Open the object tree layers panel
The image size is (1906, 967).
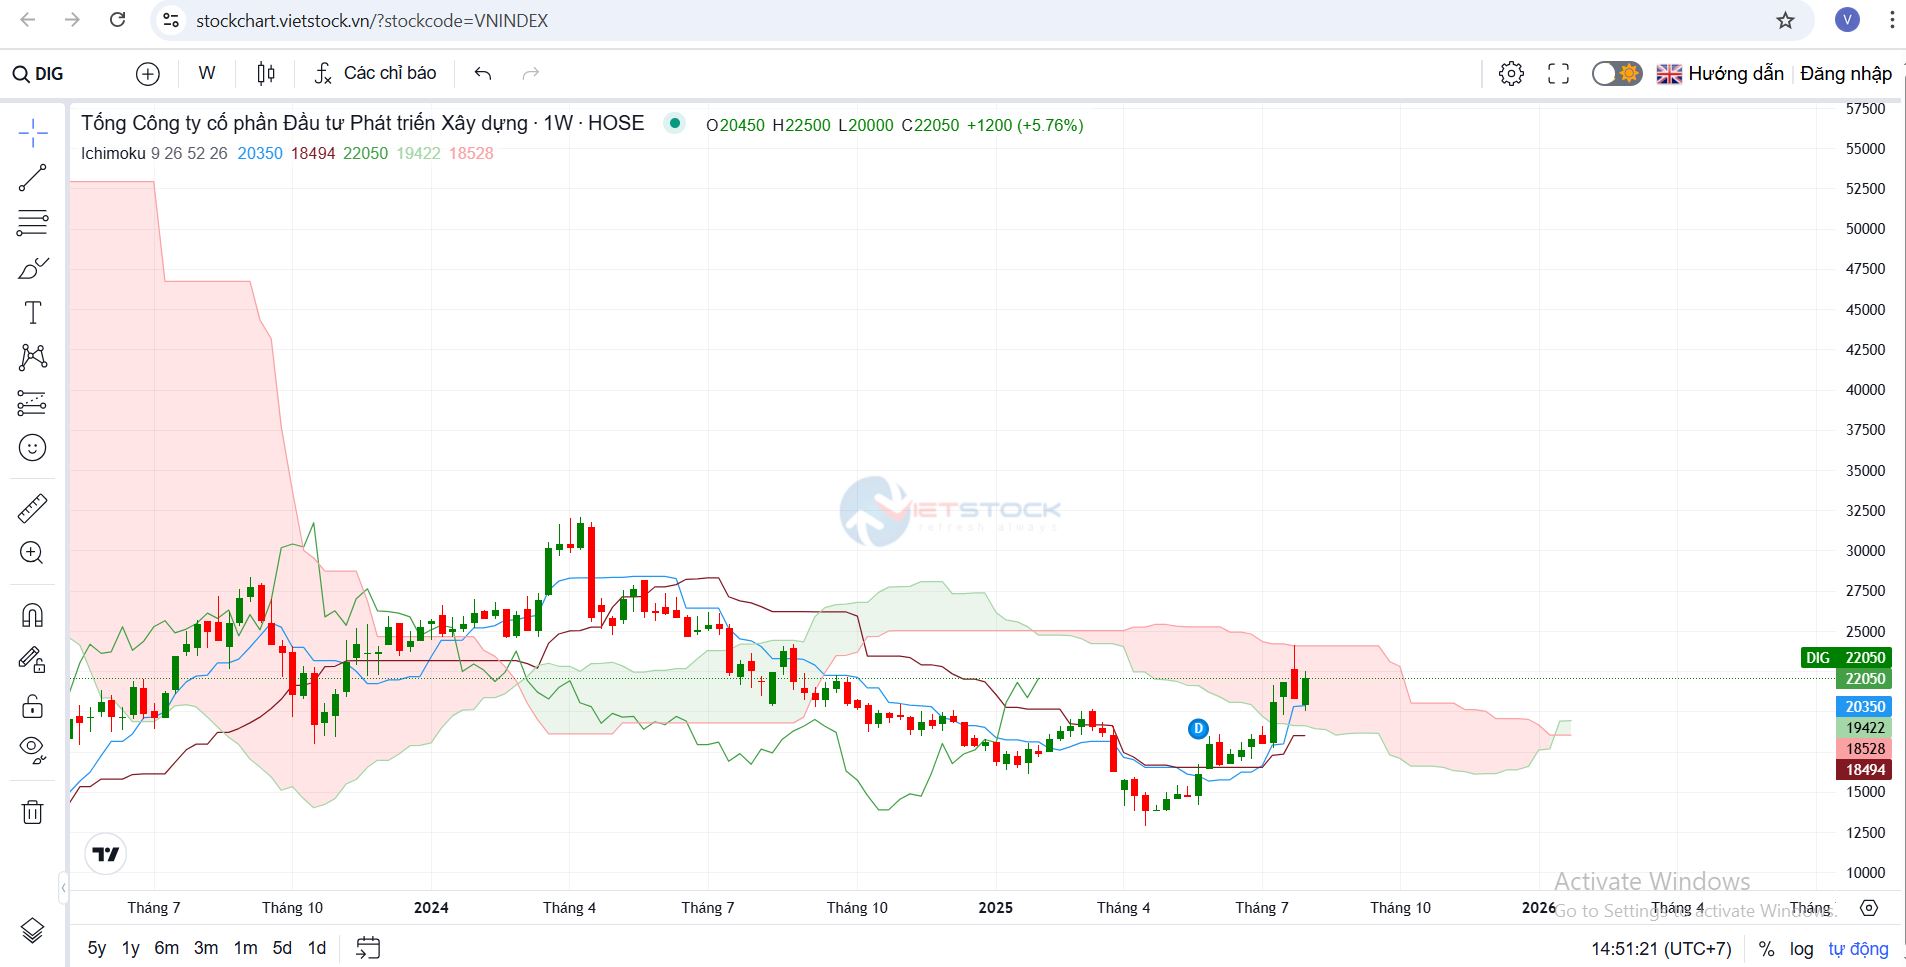[32, 931]
